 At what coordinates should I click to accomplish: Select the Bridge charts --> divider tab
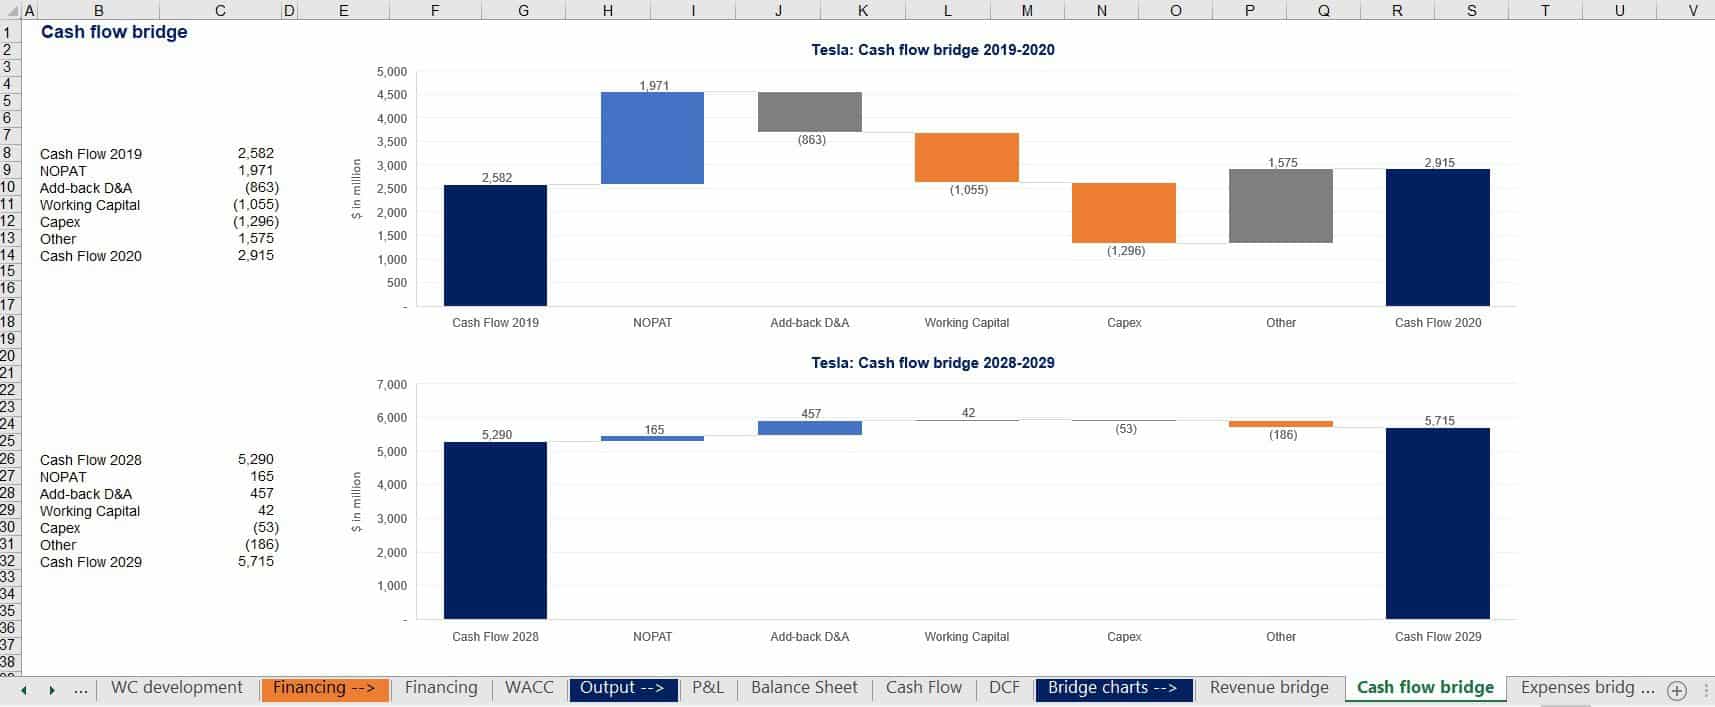pos(1113,688)
